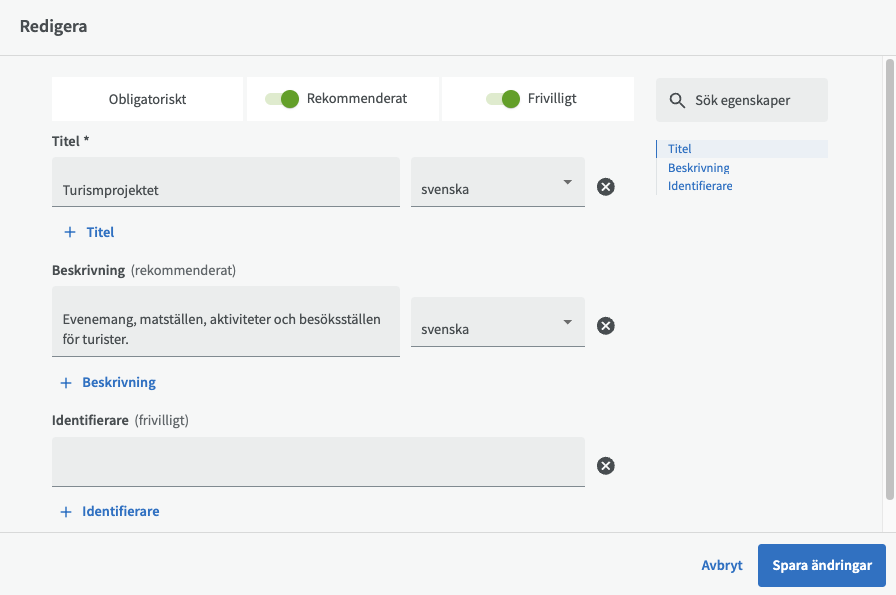Screen dimensions: 896x595
Task: Clear the Beskrivning entry using its X icon
Action: pyautogui.click(x=605, y=325)
